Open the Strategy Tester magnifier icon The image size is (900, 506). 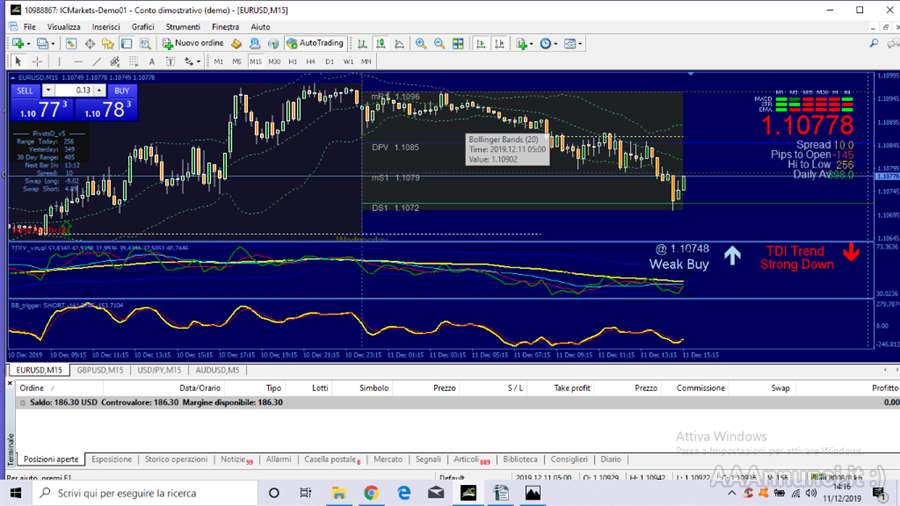[x=145, y=44]
